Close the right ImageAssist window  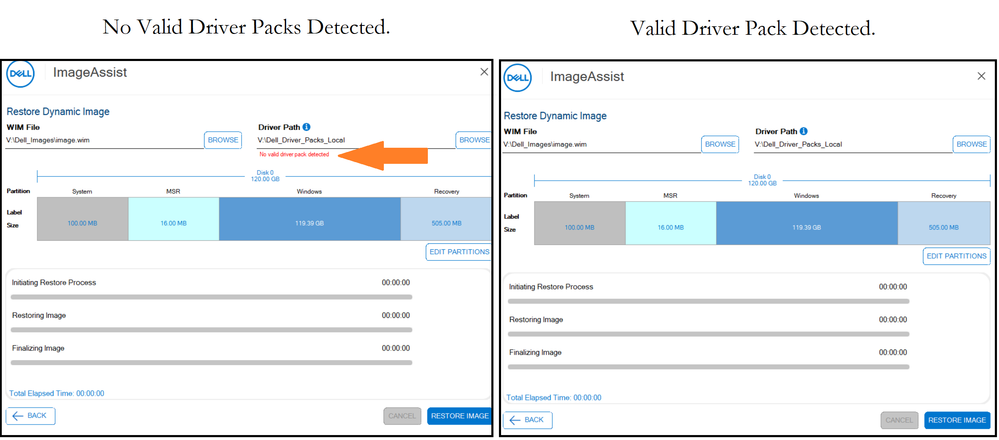(981, 76)
